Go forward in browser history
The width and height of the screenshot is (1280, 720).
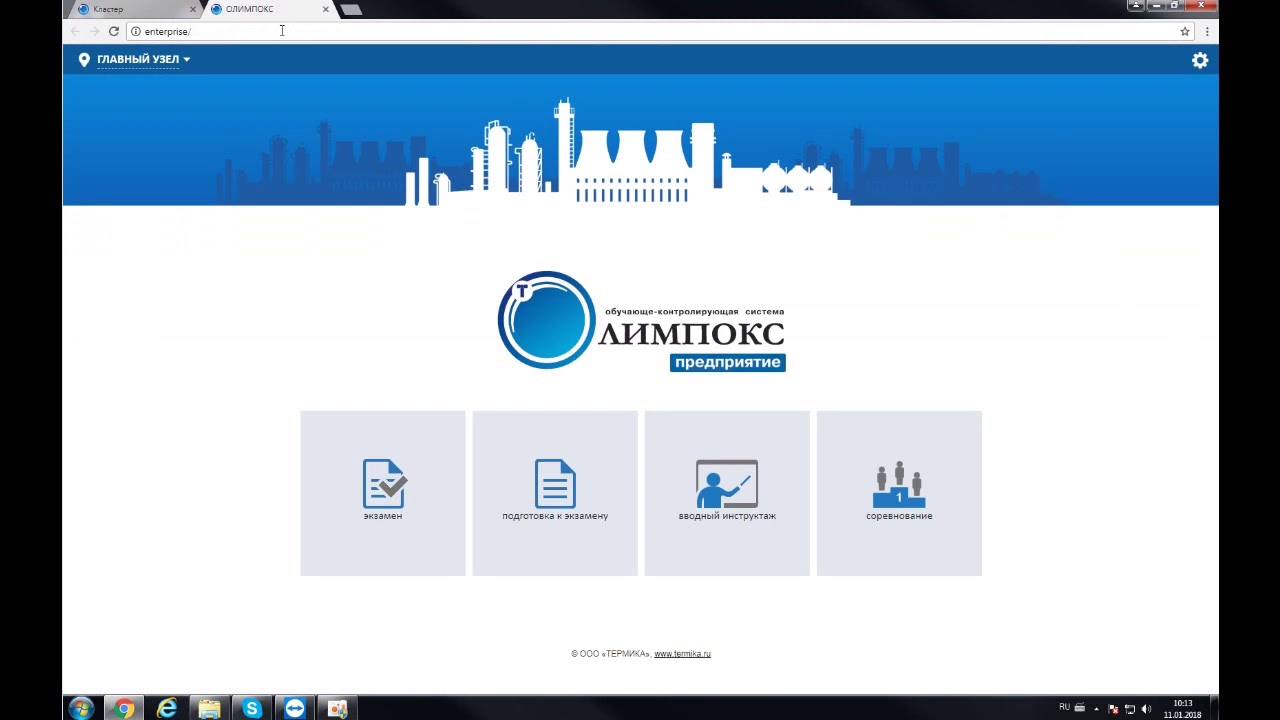[x=94, y=31]
